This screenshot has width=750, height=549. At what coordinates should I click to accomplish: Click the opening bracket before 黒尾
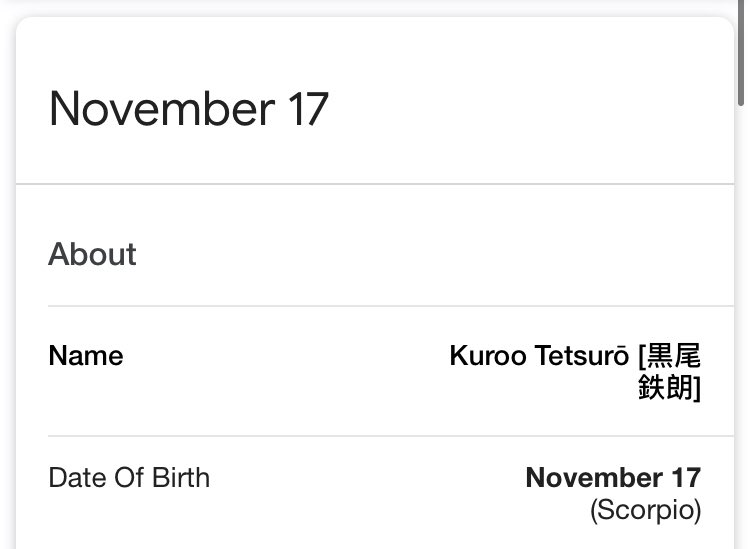(641, 356)
